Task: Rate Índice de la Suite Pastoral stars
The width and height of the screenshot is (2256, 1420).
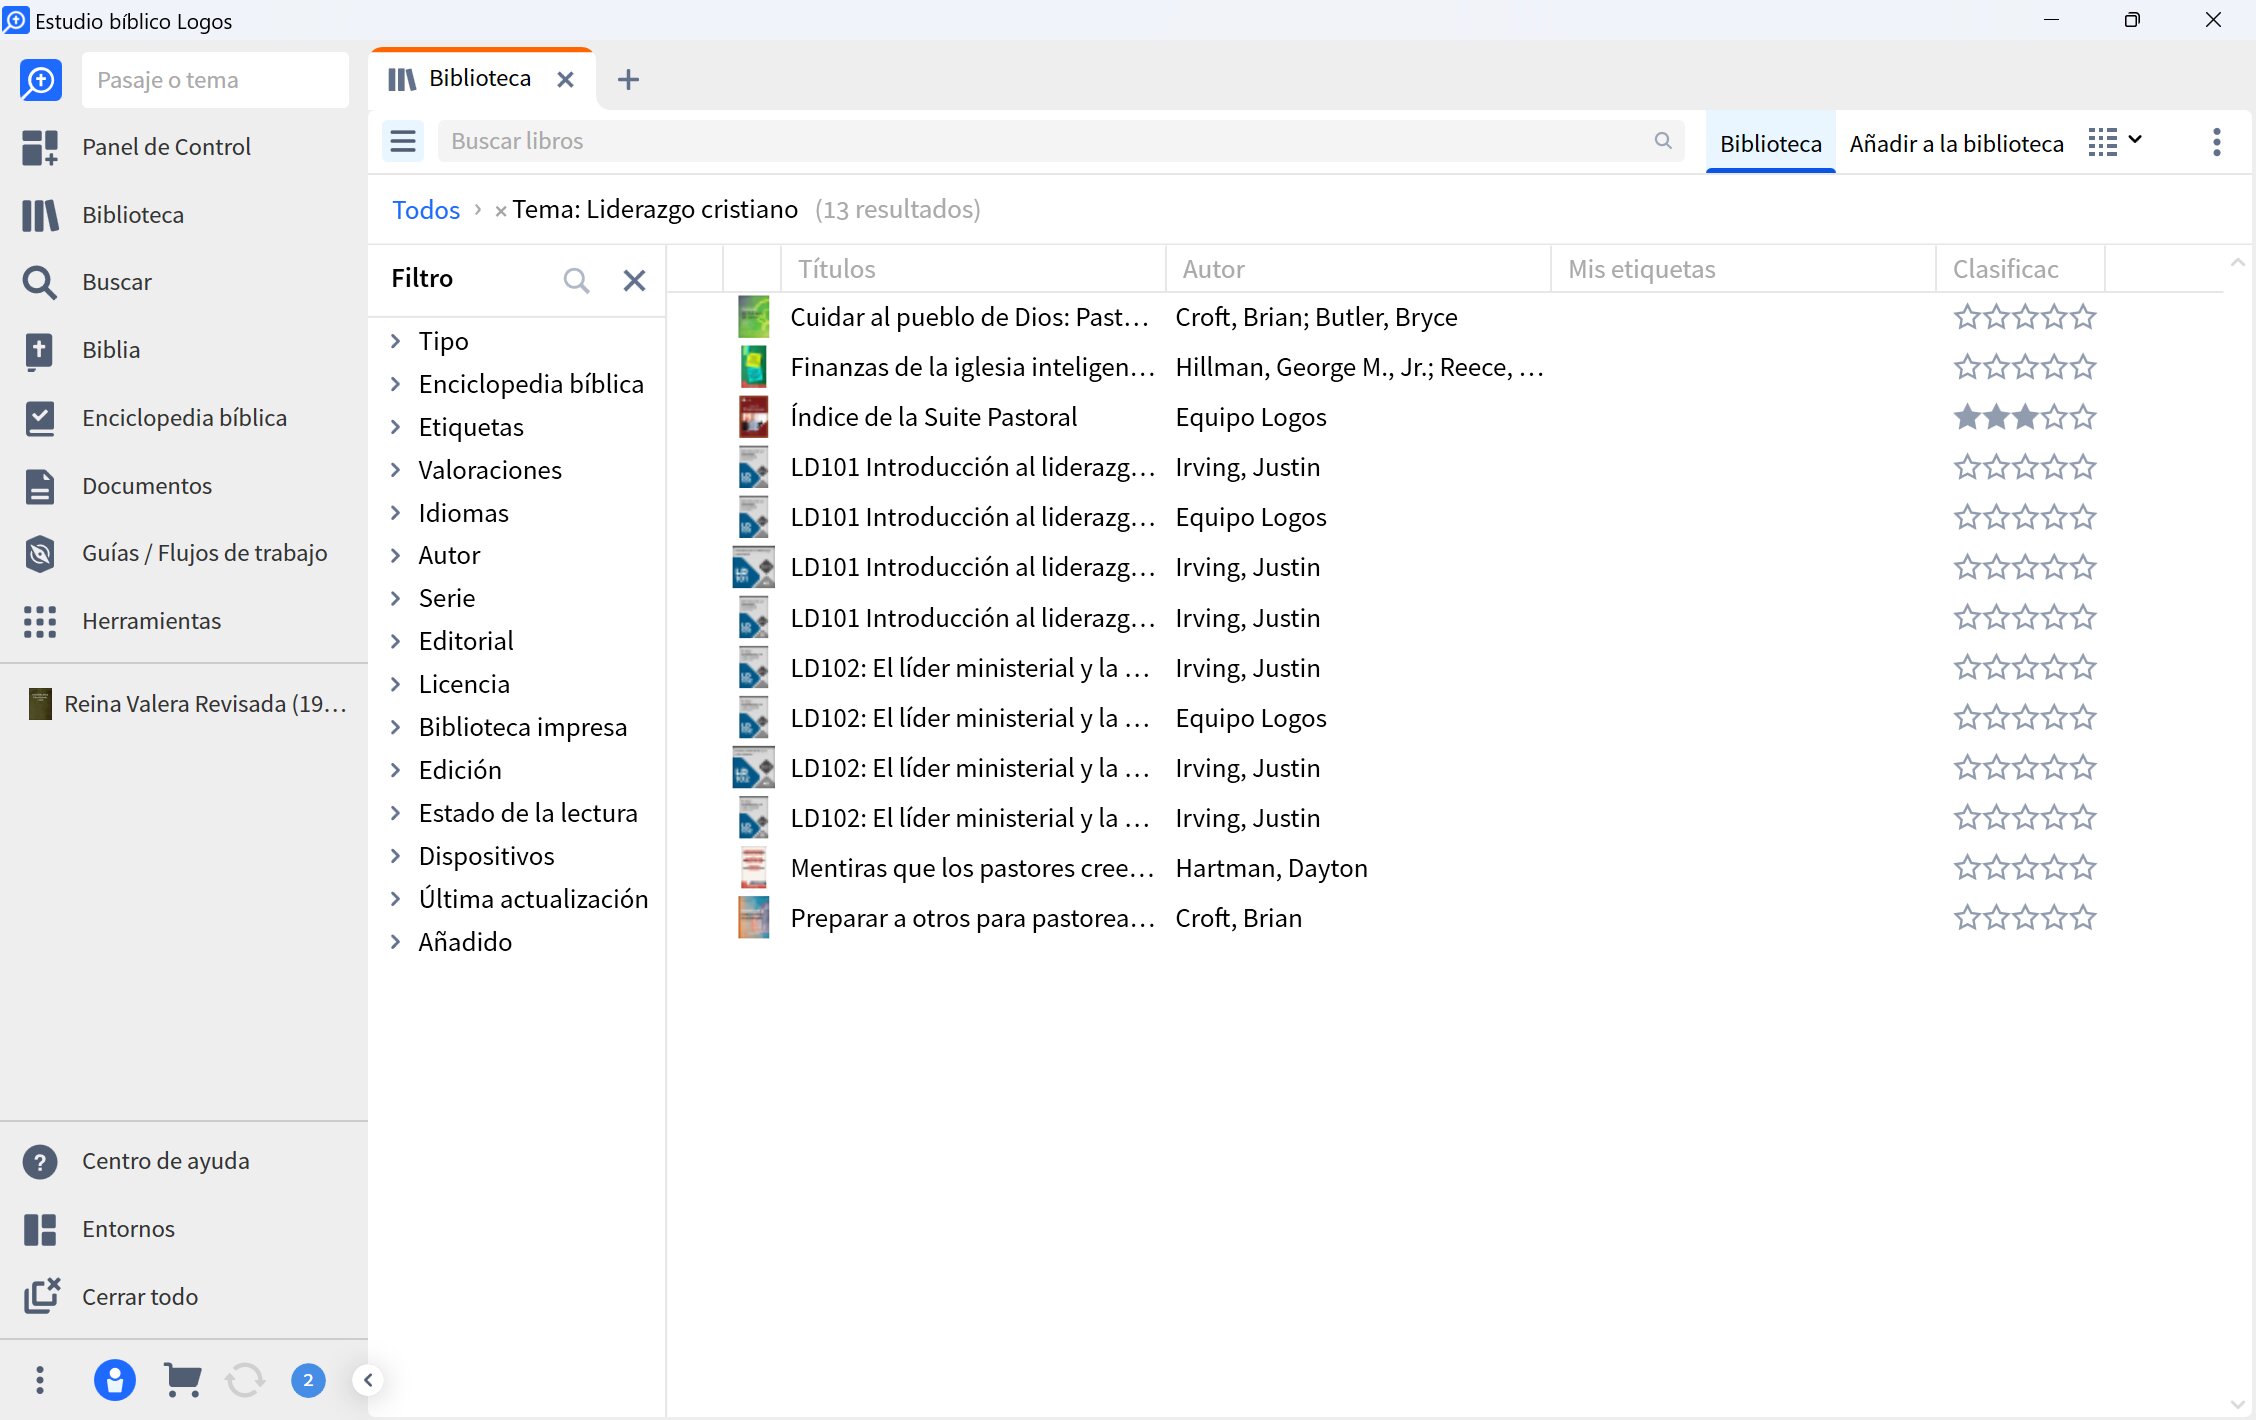Action: [x=2024, y=417]
